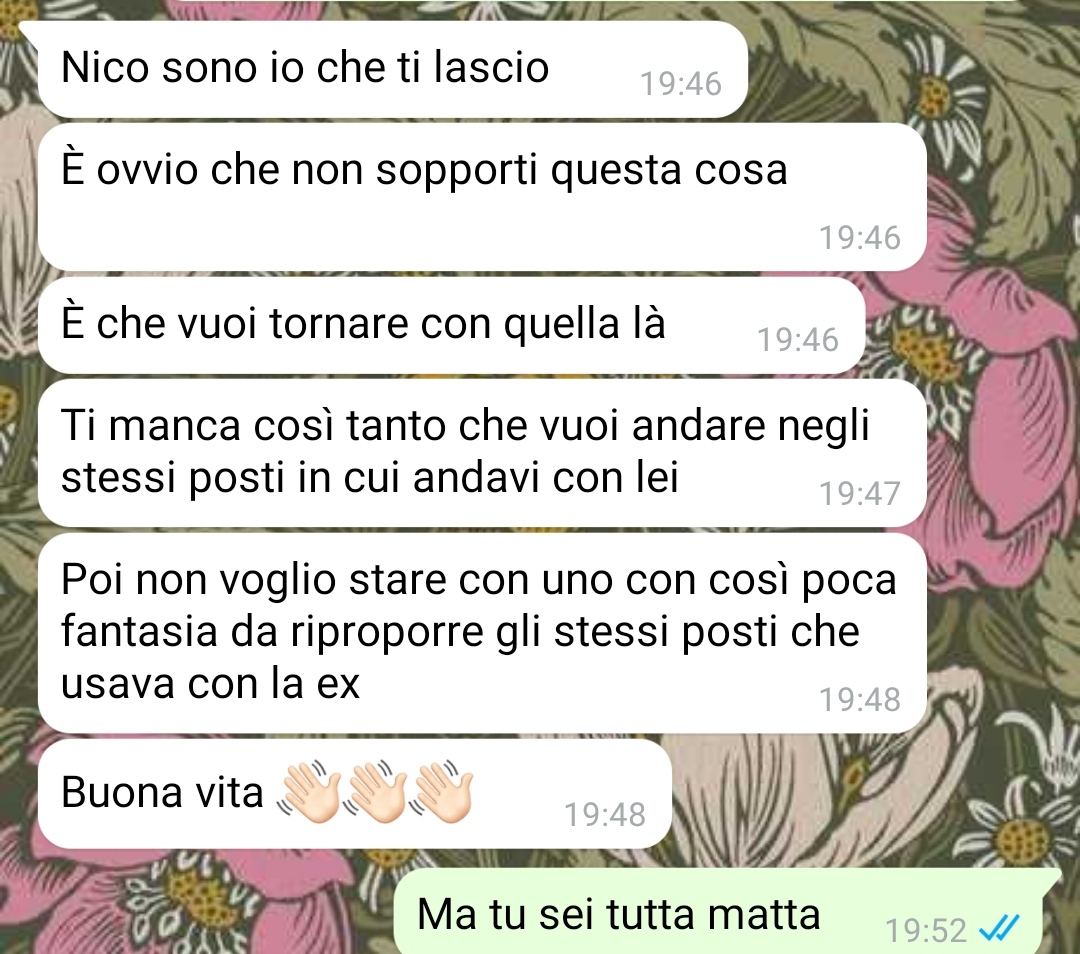Viewport: 1080px width, 954px height.
Task: Click the 19:46 timestamp on 'Nico sono io' message
Action: click(681, 84)
